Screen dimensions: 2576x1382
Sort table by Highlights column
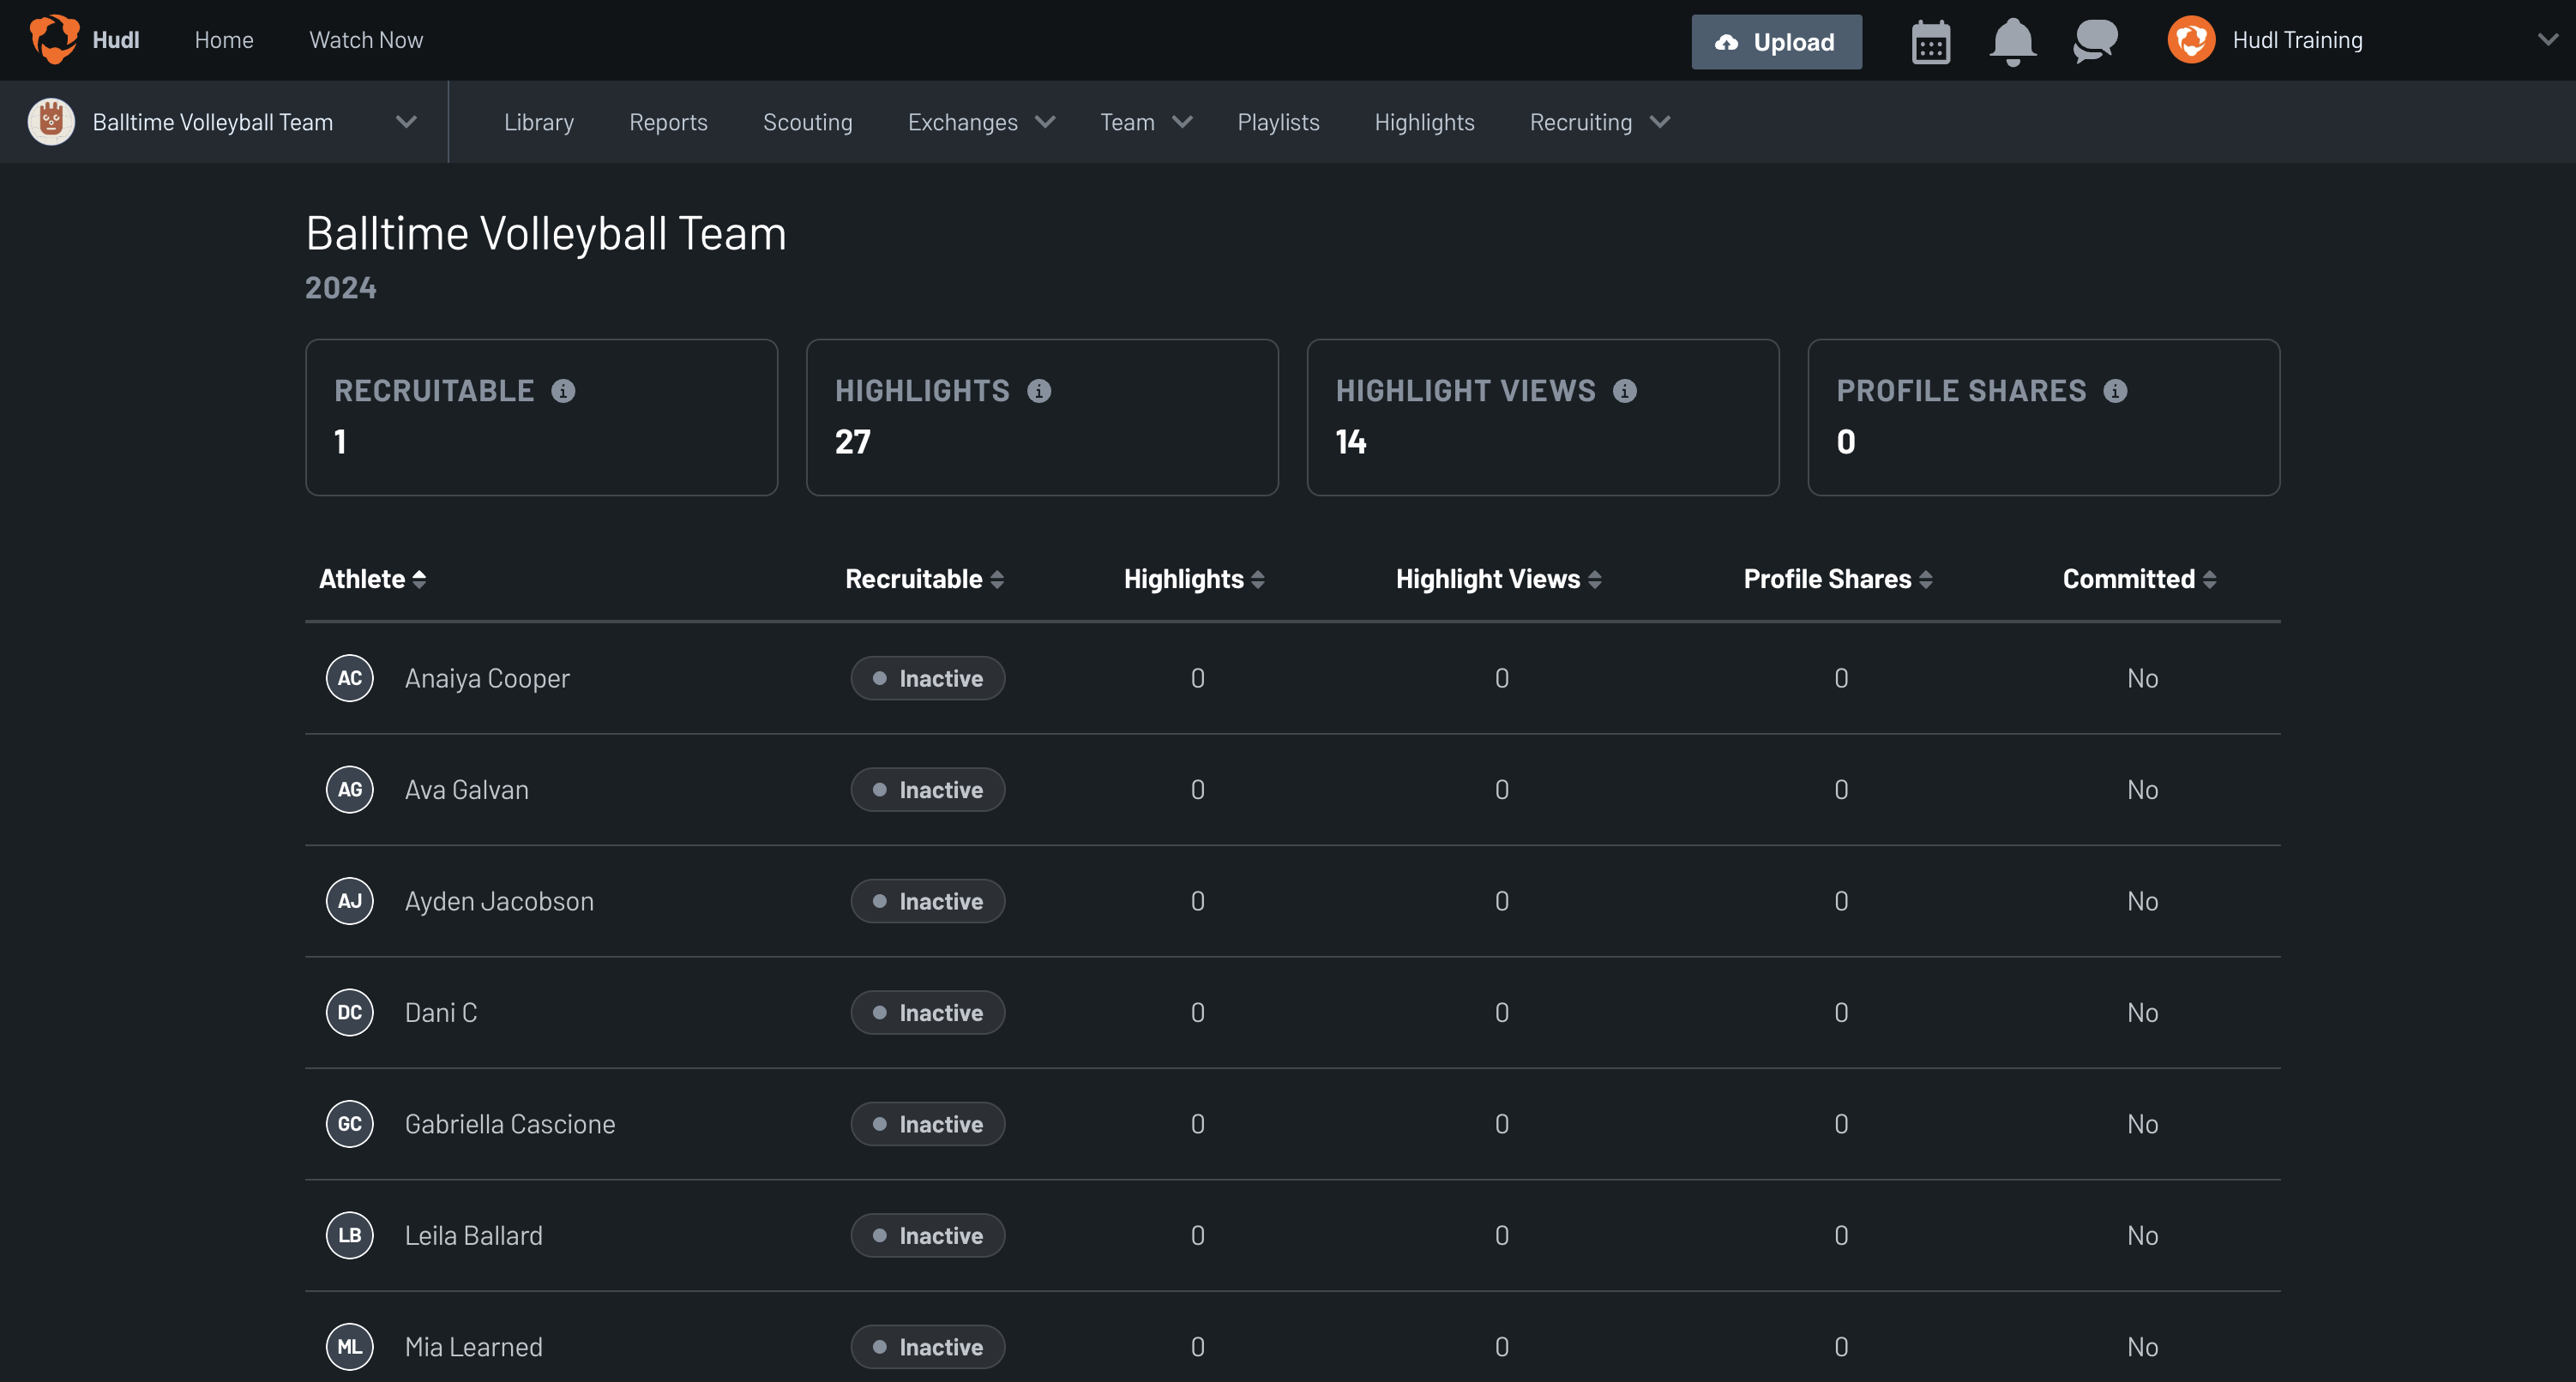pyautogui.click(x=1194, y=579)
